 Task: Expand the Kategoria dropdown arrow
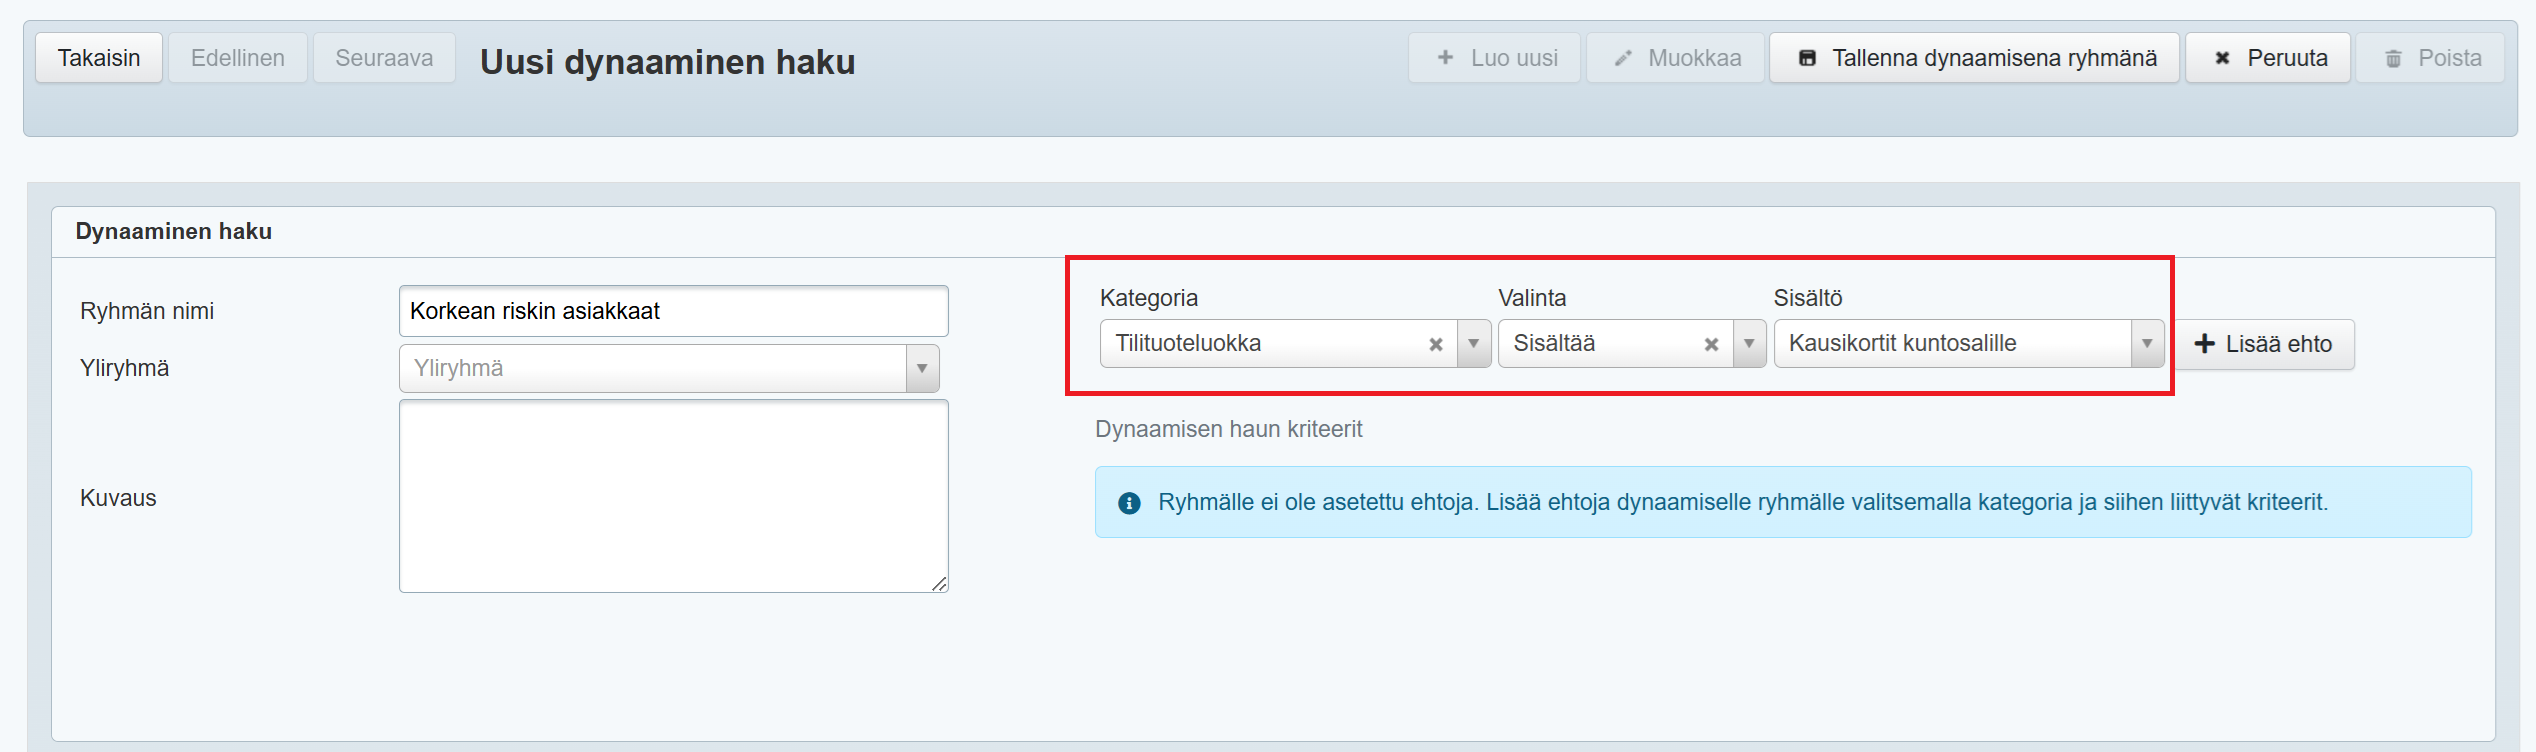pos(1473,344)
